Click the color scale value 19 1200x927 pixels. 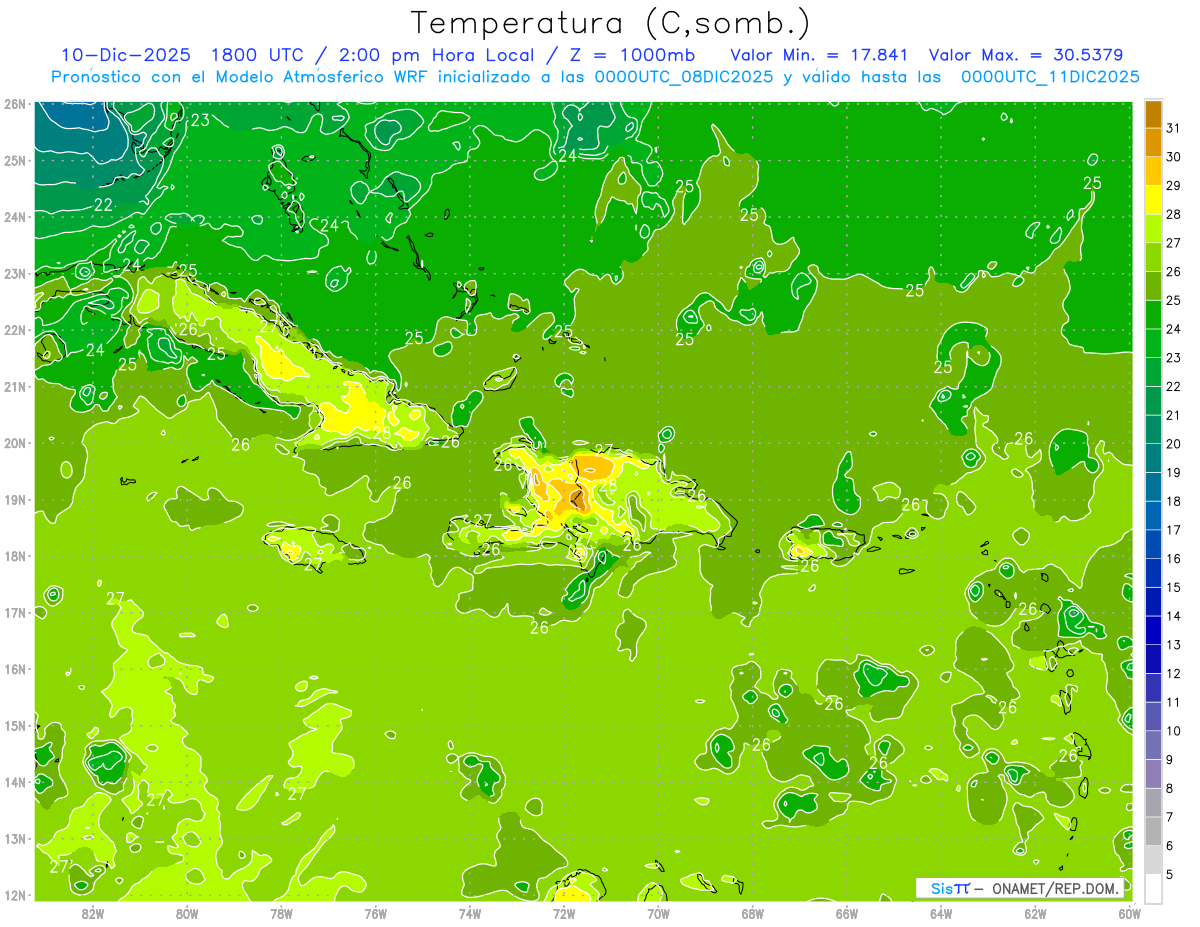pyautogui.click(x=1174, y=472)
